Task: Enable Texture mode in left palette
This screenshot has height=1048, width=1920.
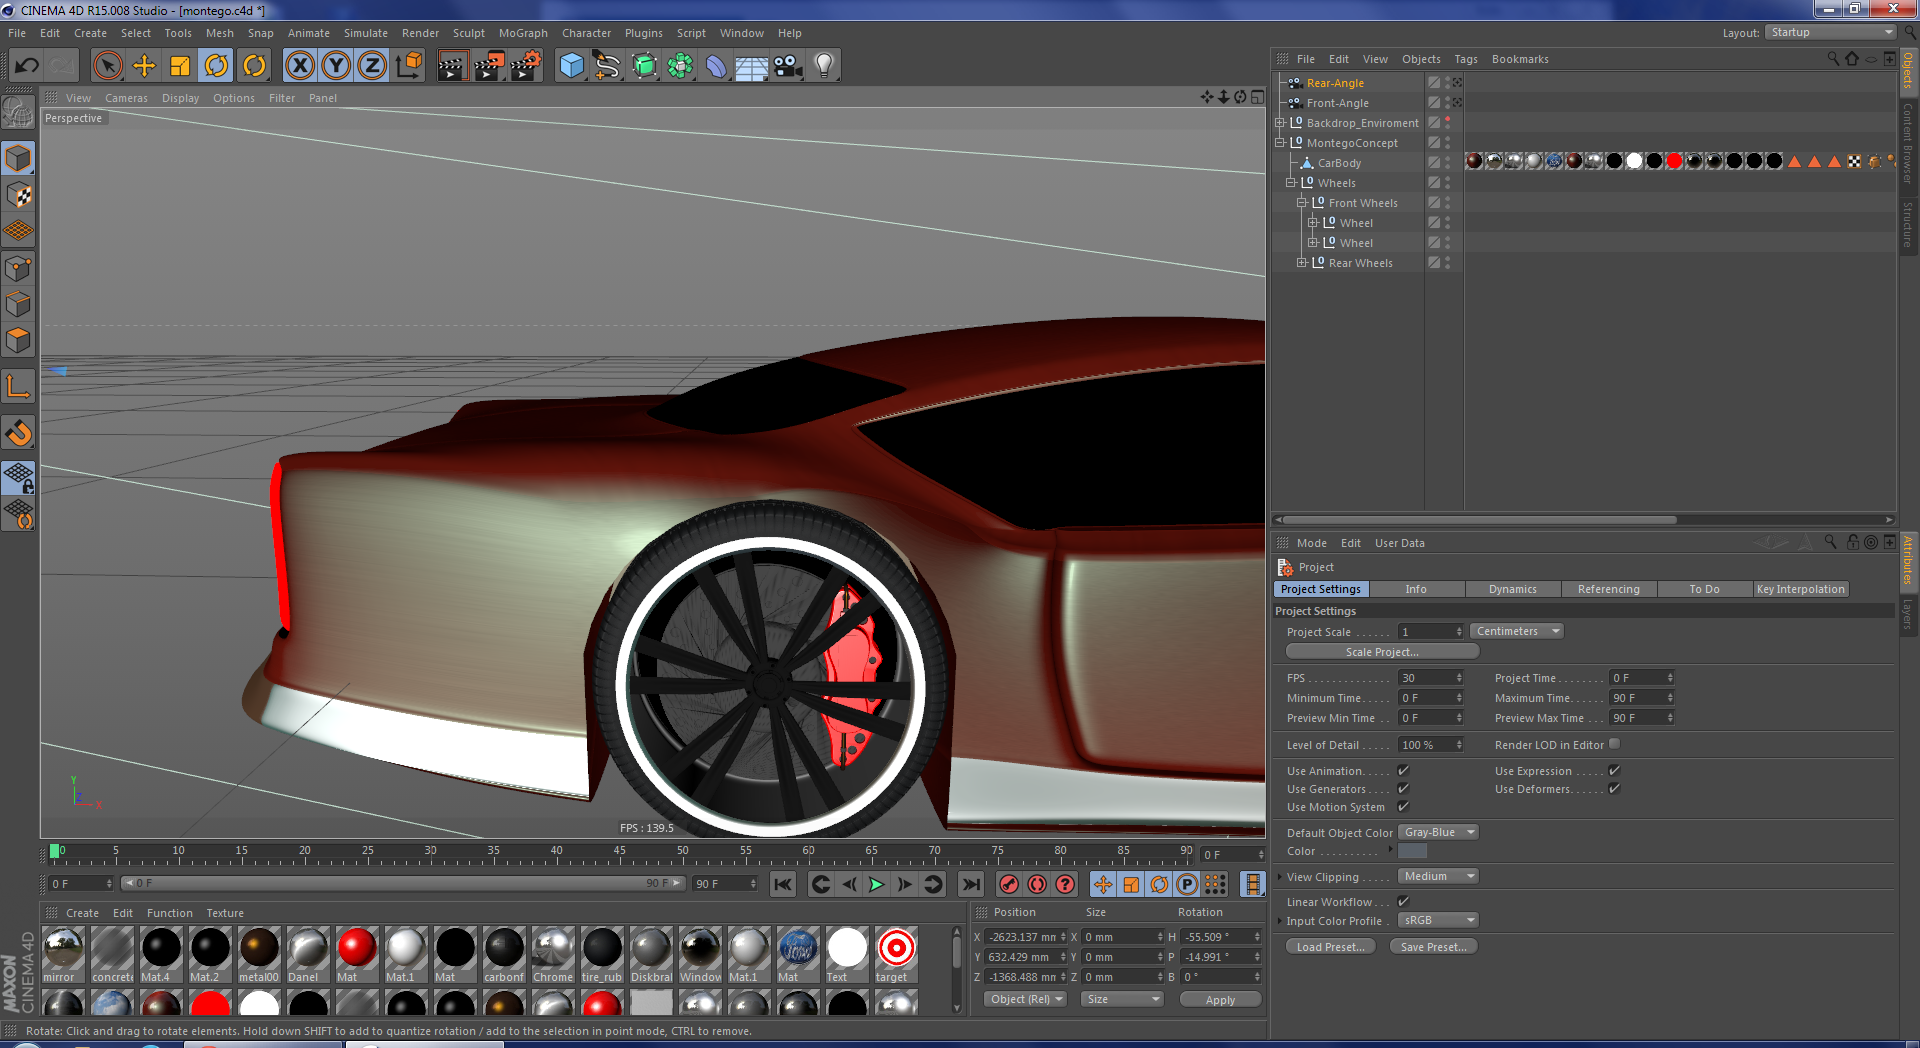Action: point(18,195)
